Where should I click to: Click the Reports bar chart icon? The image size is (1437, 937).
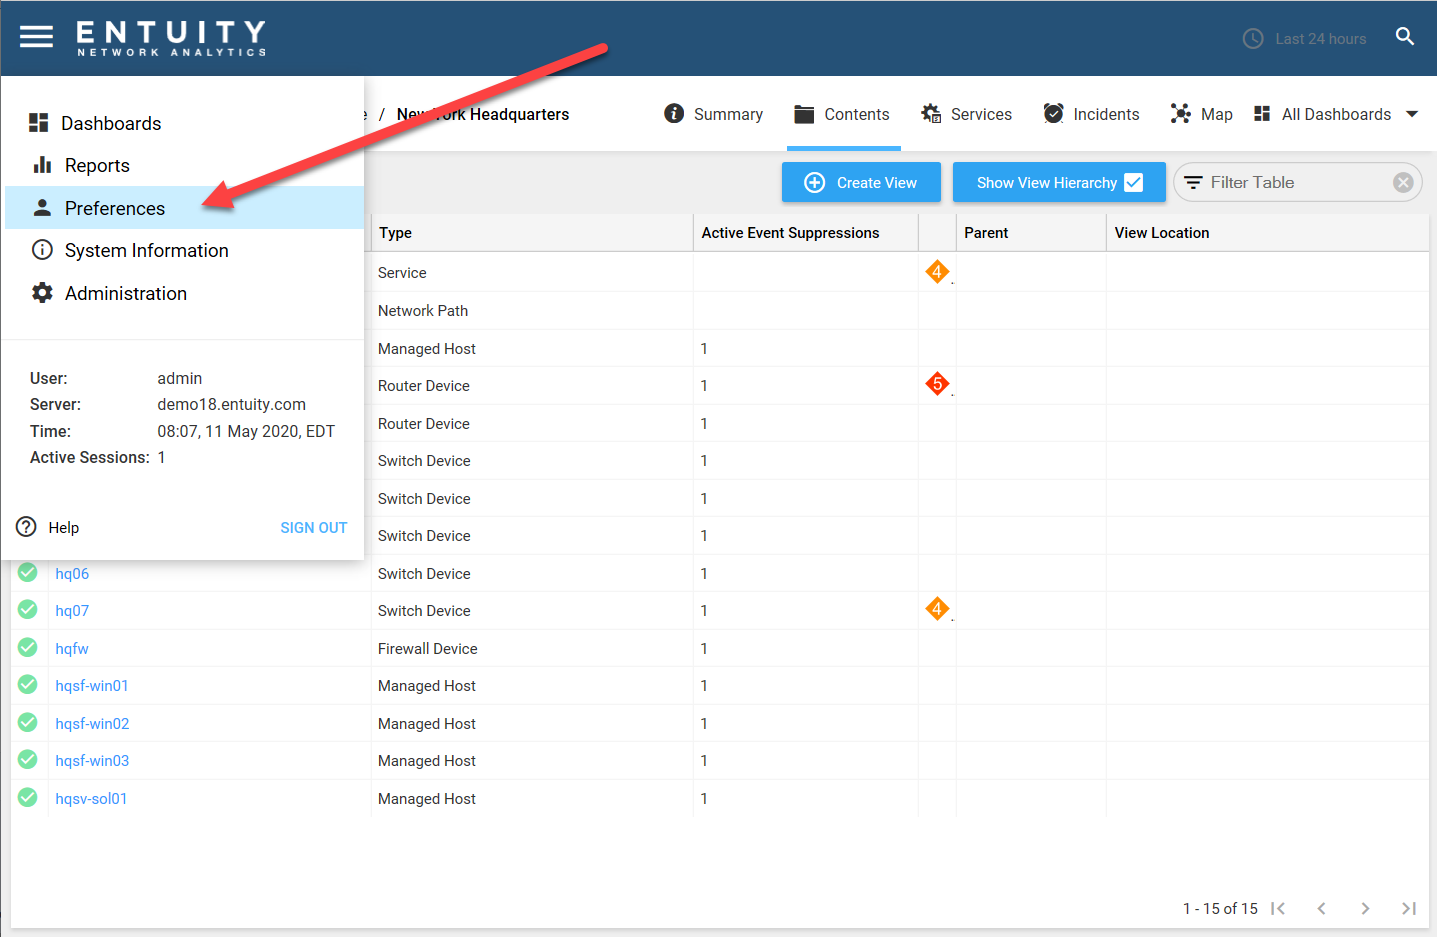coord(42,165)
